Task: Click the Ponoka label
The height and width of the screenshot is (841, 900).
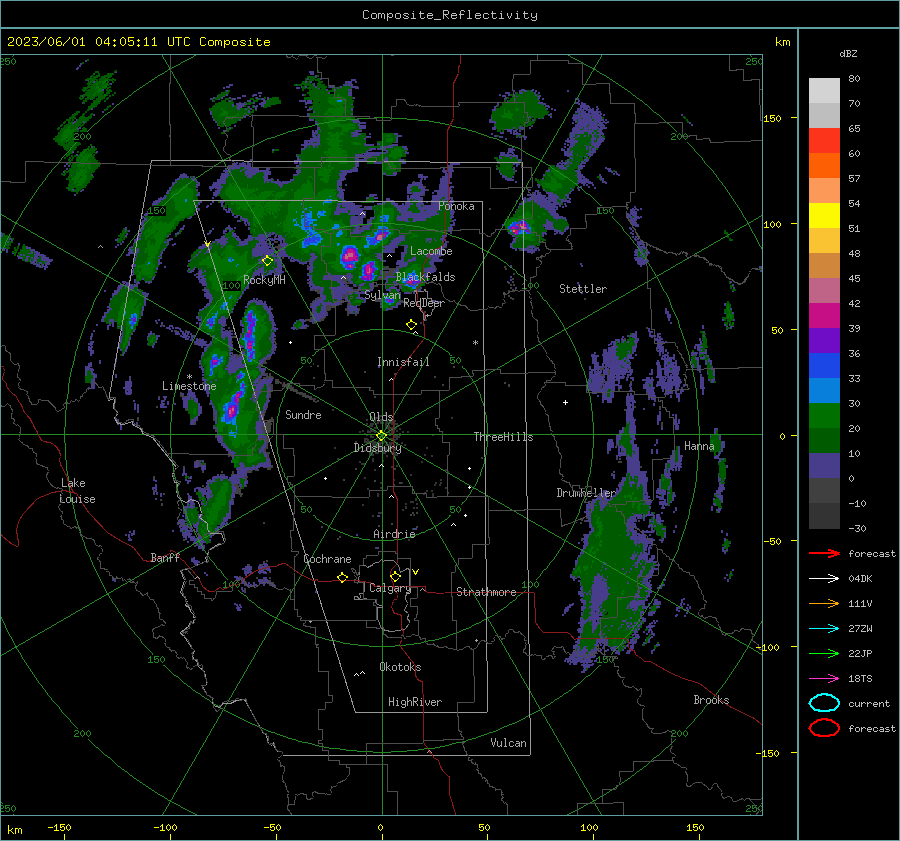Action: pos(456,206)
